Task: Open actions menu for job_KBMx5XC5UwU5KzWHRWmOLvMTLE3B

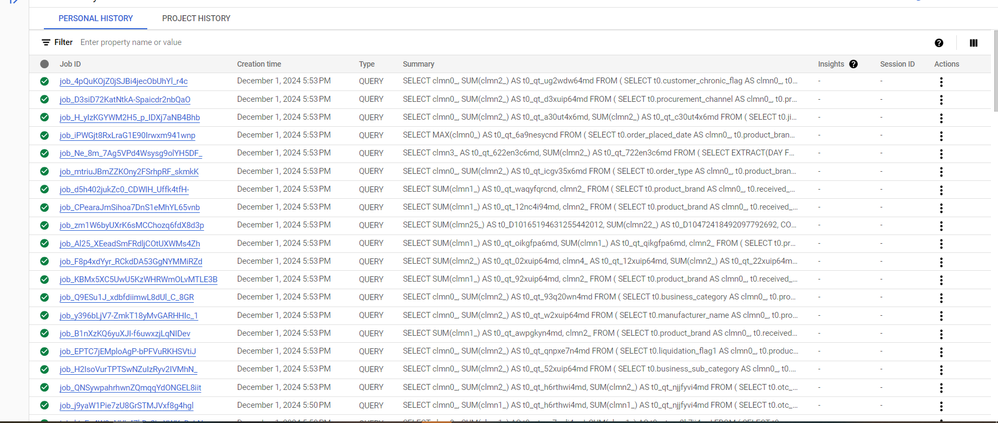Action: coord(941,279)
